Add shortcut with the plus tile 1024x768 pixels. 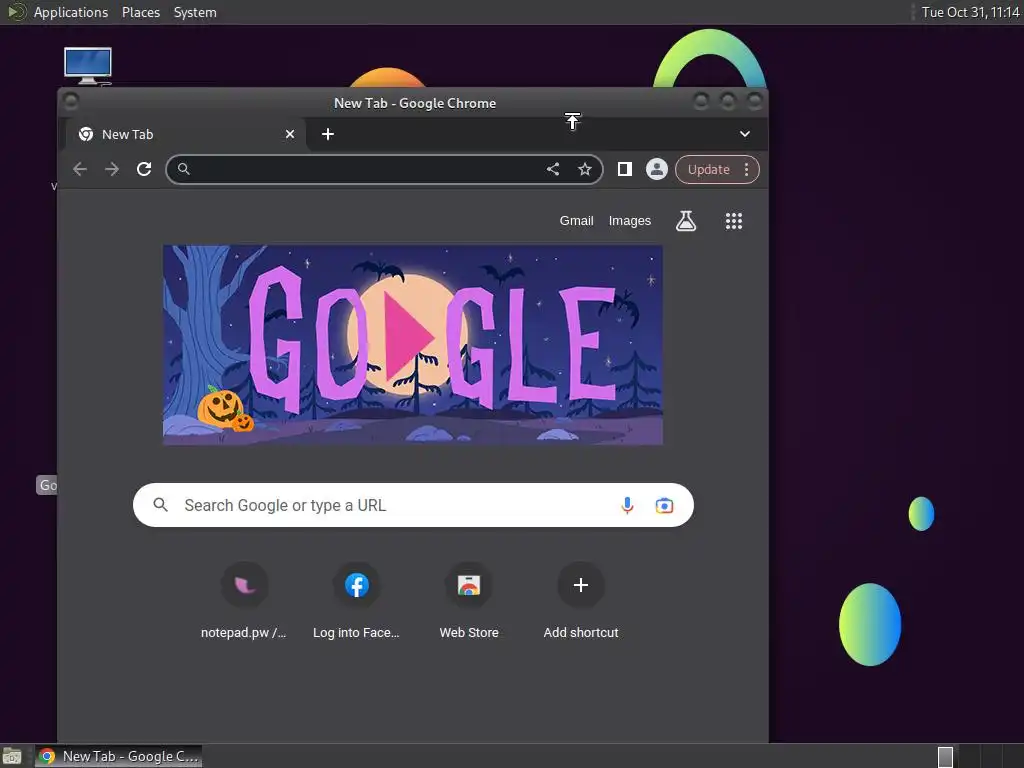[581, 601]
